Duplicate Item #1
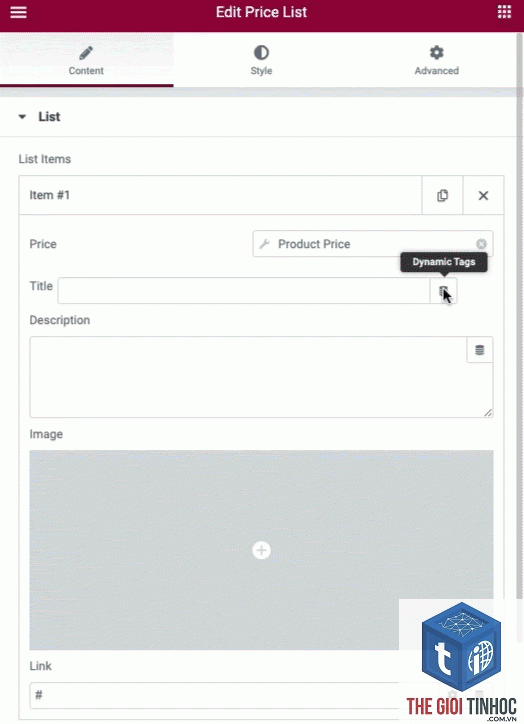The image size is (524, 724). click(442, 195)
